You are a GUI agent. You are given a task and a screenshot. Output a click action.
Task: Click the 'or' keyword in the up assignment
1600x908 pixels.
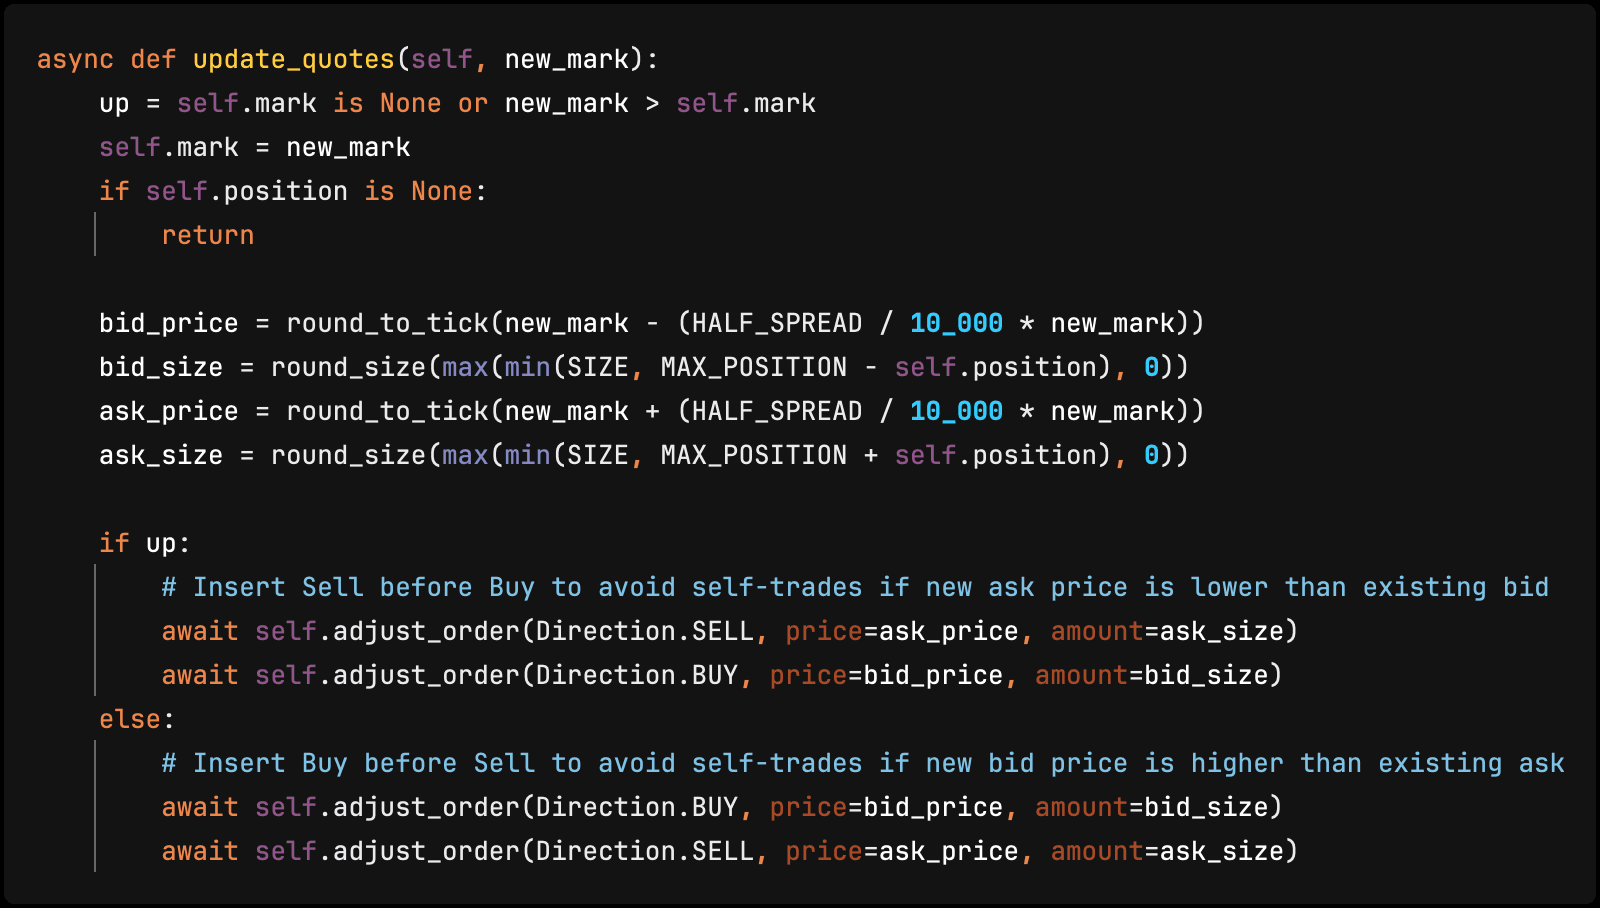coord(473,104)
